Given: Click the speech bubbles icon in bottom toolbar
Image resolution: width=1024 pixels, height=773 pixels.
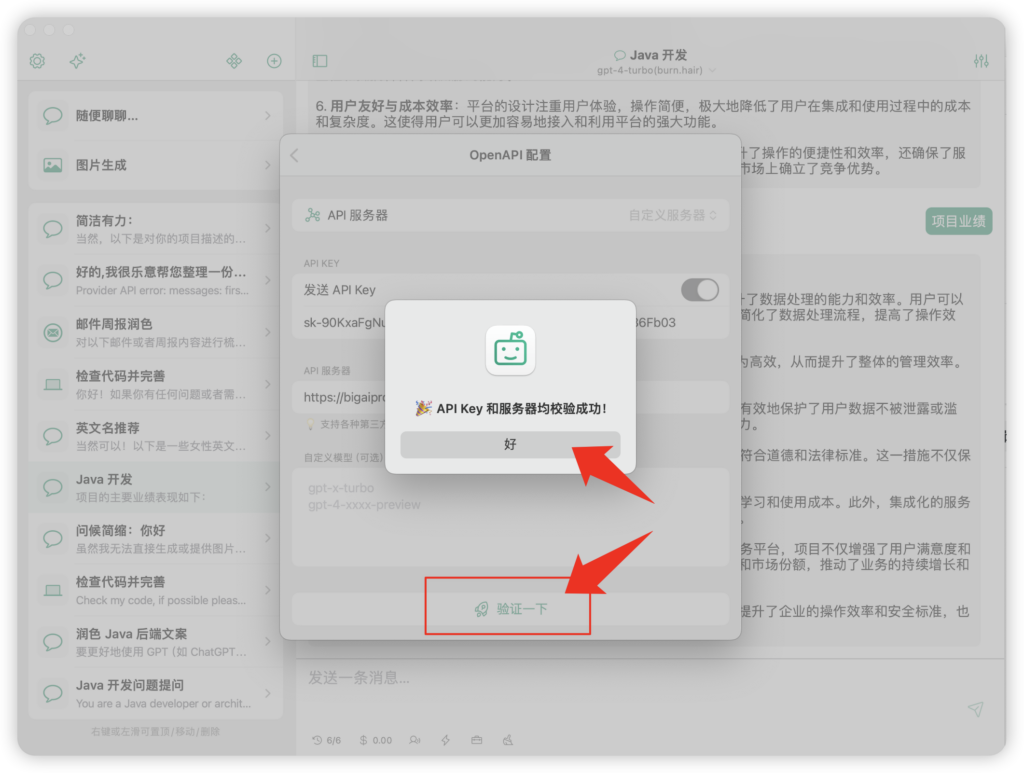Looking at the screenshot, I should tap(415, 740).
